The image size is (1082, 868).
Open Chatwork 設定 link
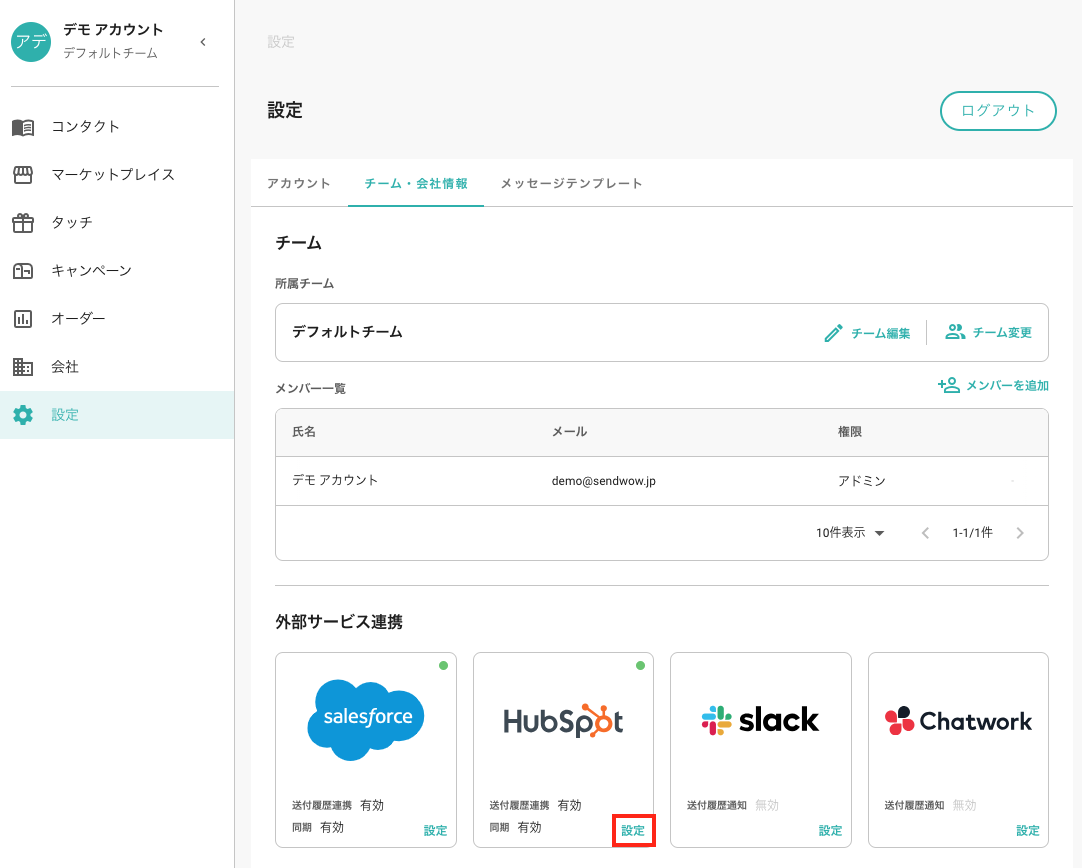pyautogui.click(x=1027, y=831)
